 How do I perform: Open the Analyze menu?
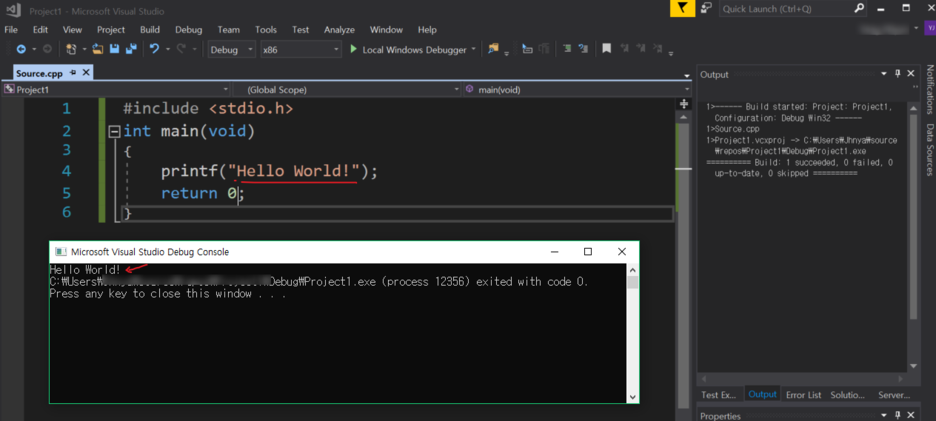(x=340, y=29)
